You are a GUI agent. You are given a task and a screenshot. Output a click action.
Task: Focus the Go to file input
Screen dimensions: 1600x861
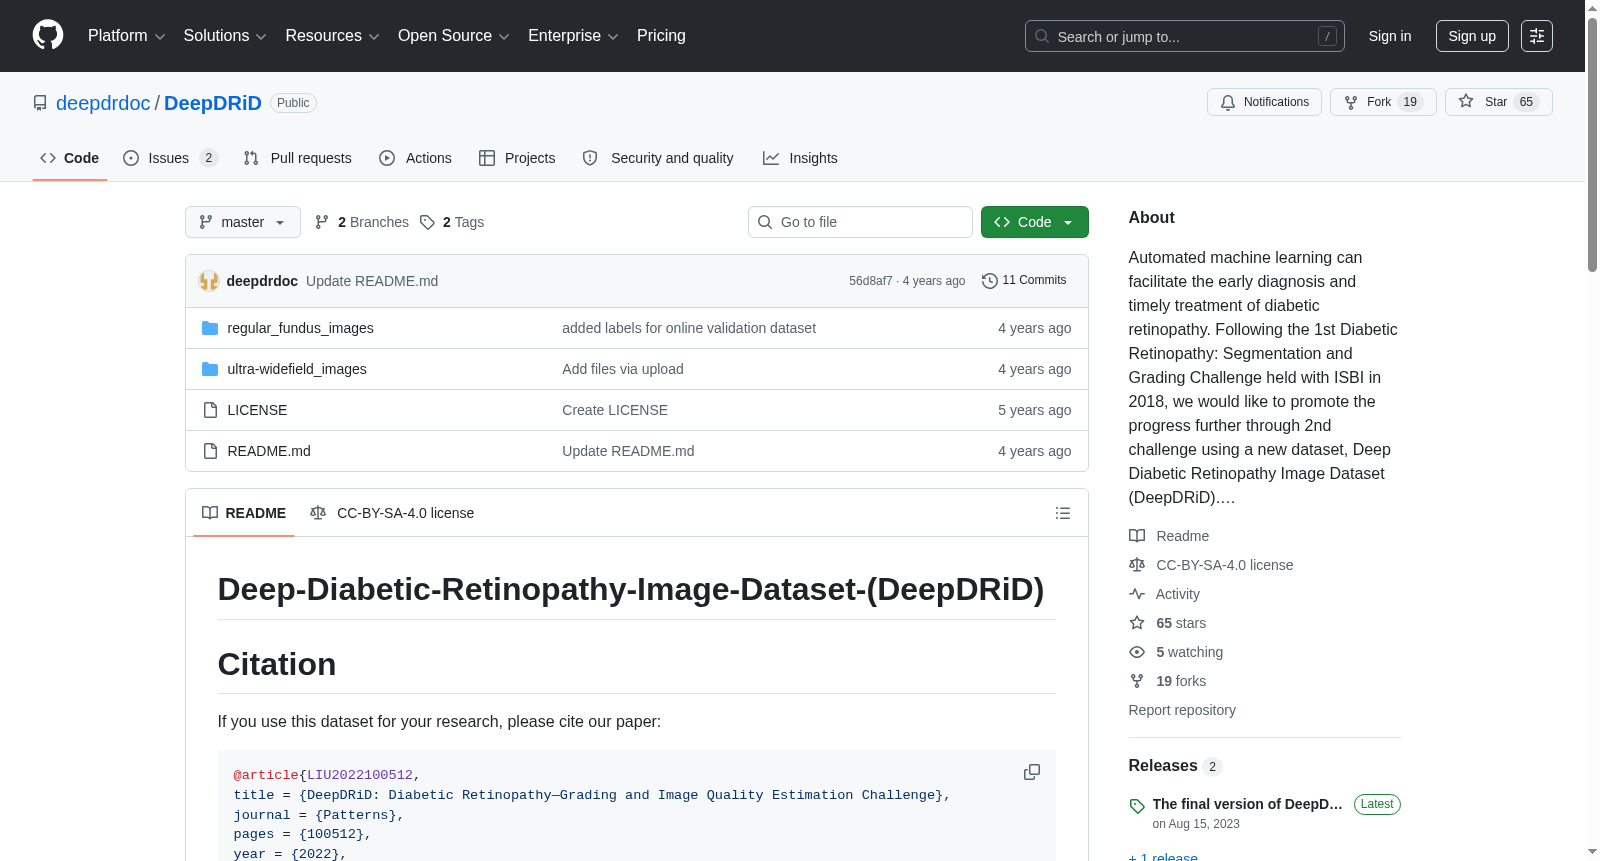860,222
